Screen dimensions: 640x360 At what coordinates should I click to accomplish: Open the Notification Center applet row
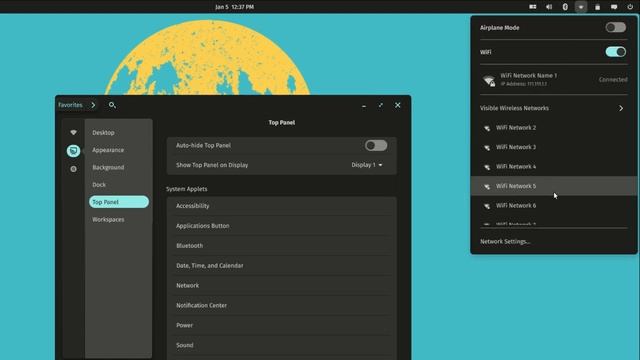click(x=281, y=305)
